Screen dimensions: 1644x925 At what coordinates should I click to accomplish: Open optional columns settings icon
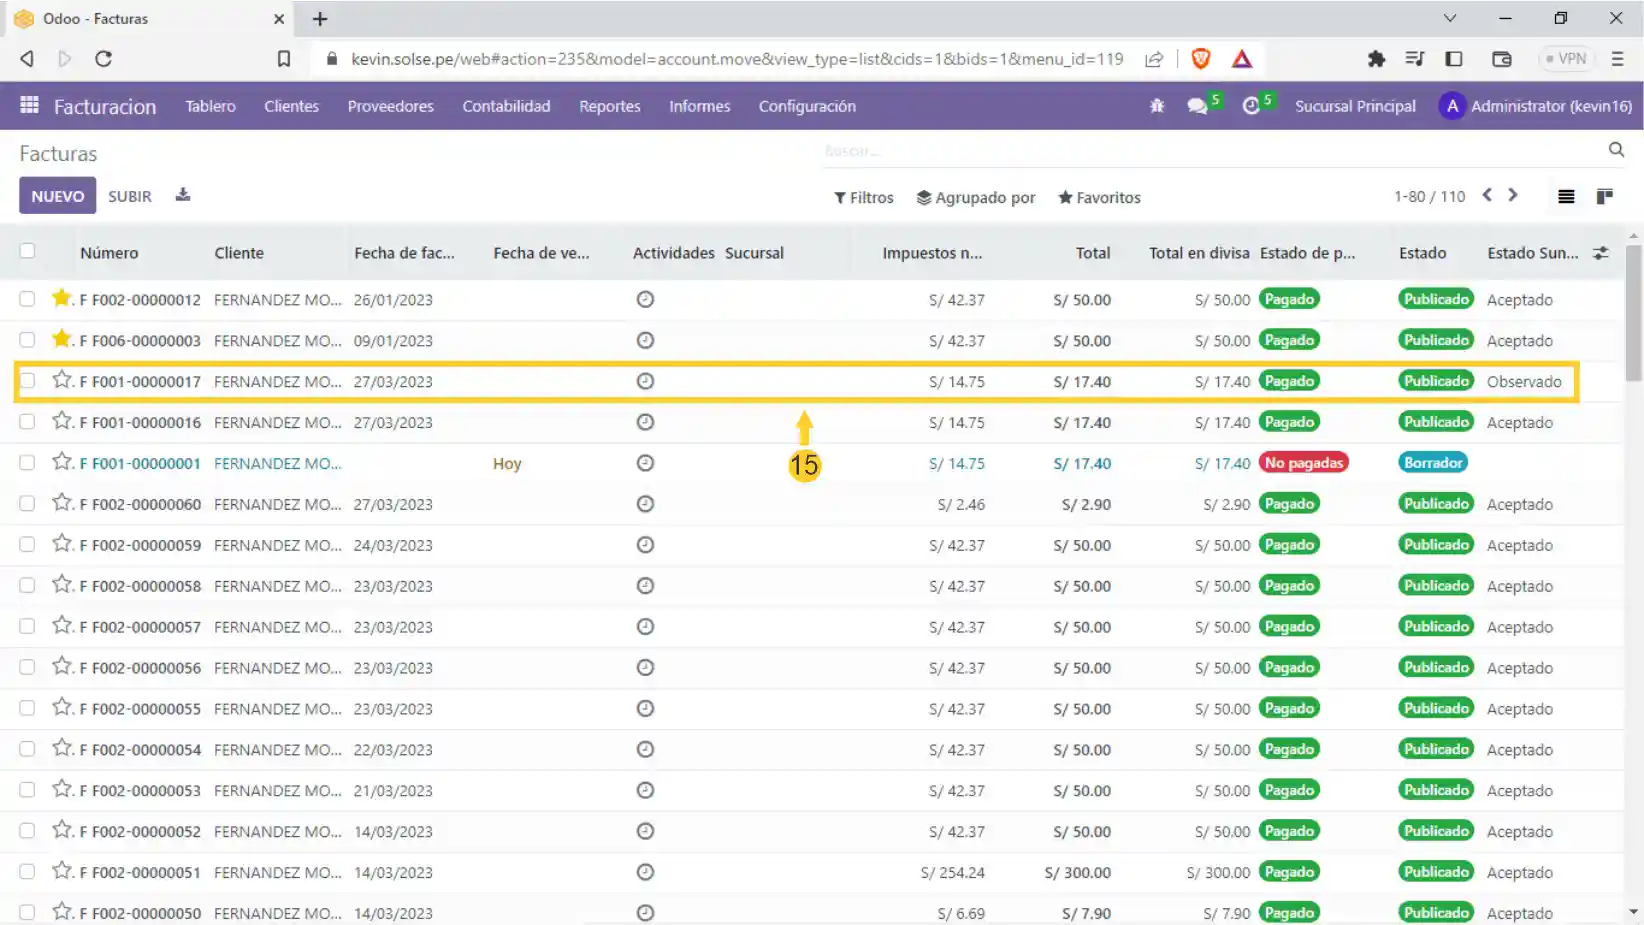pyautogui.click(x=1601, y=253)
